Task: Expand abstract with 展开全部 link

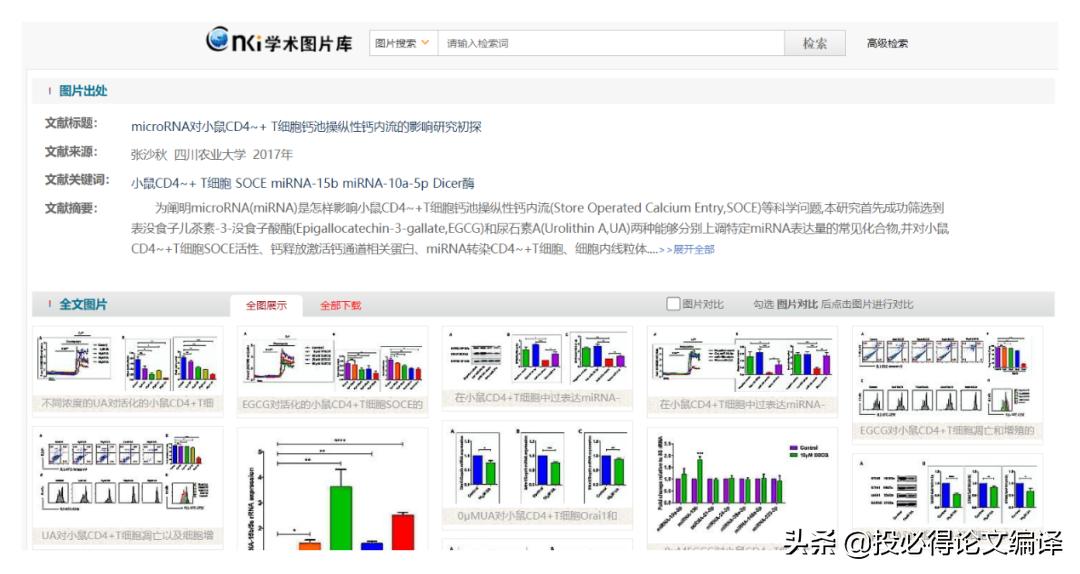Action: pos(694,249)
